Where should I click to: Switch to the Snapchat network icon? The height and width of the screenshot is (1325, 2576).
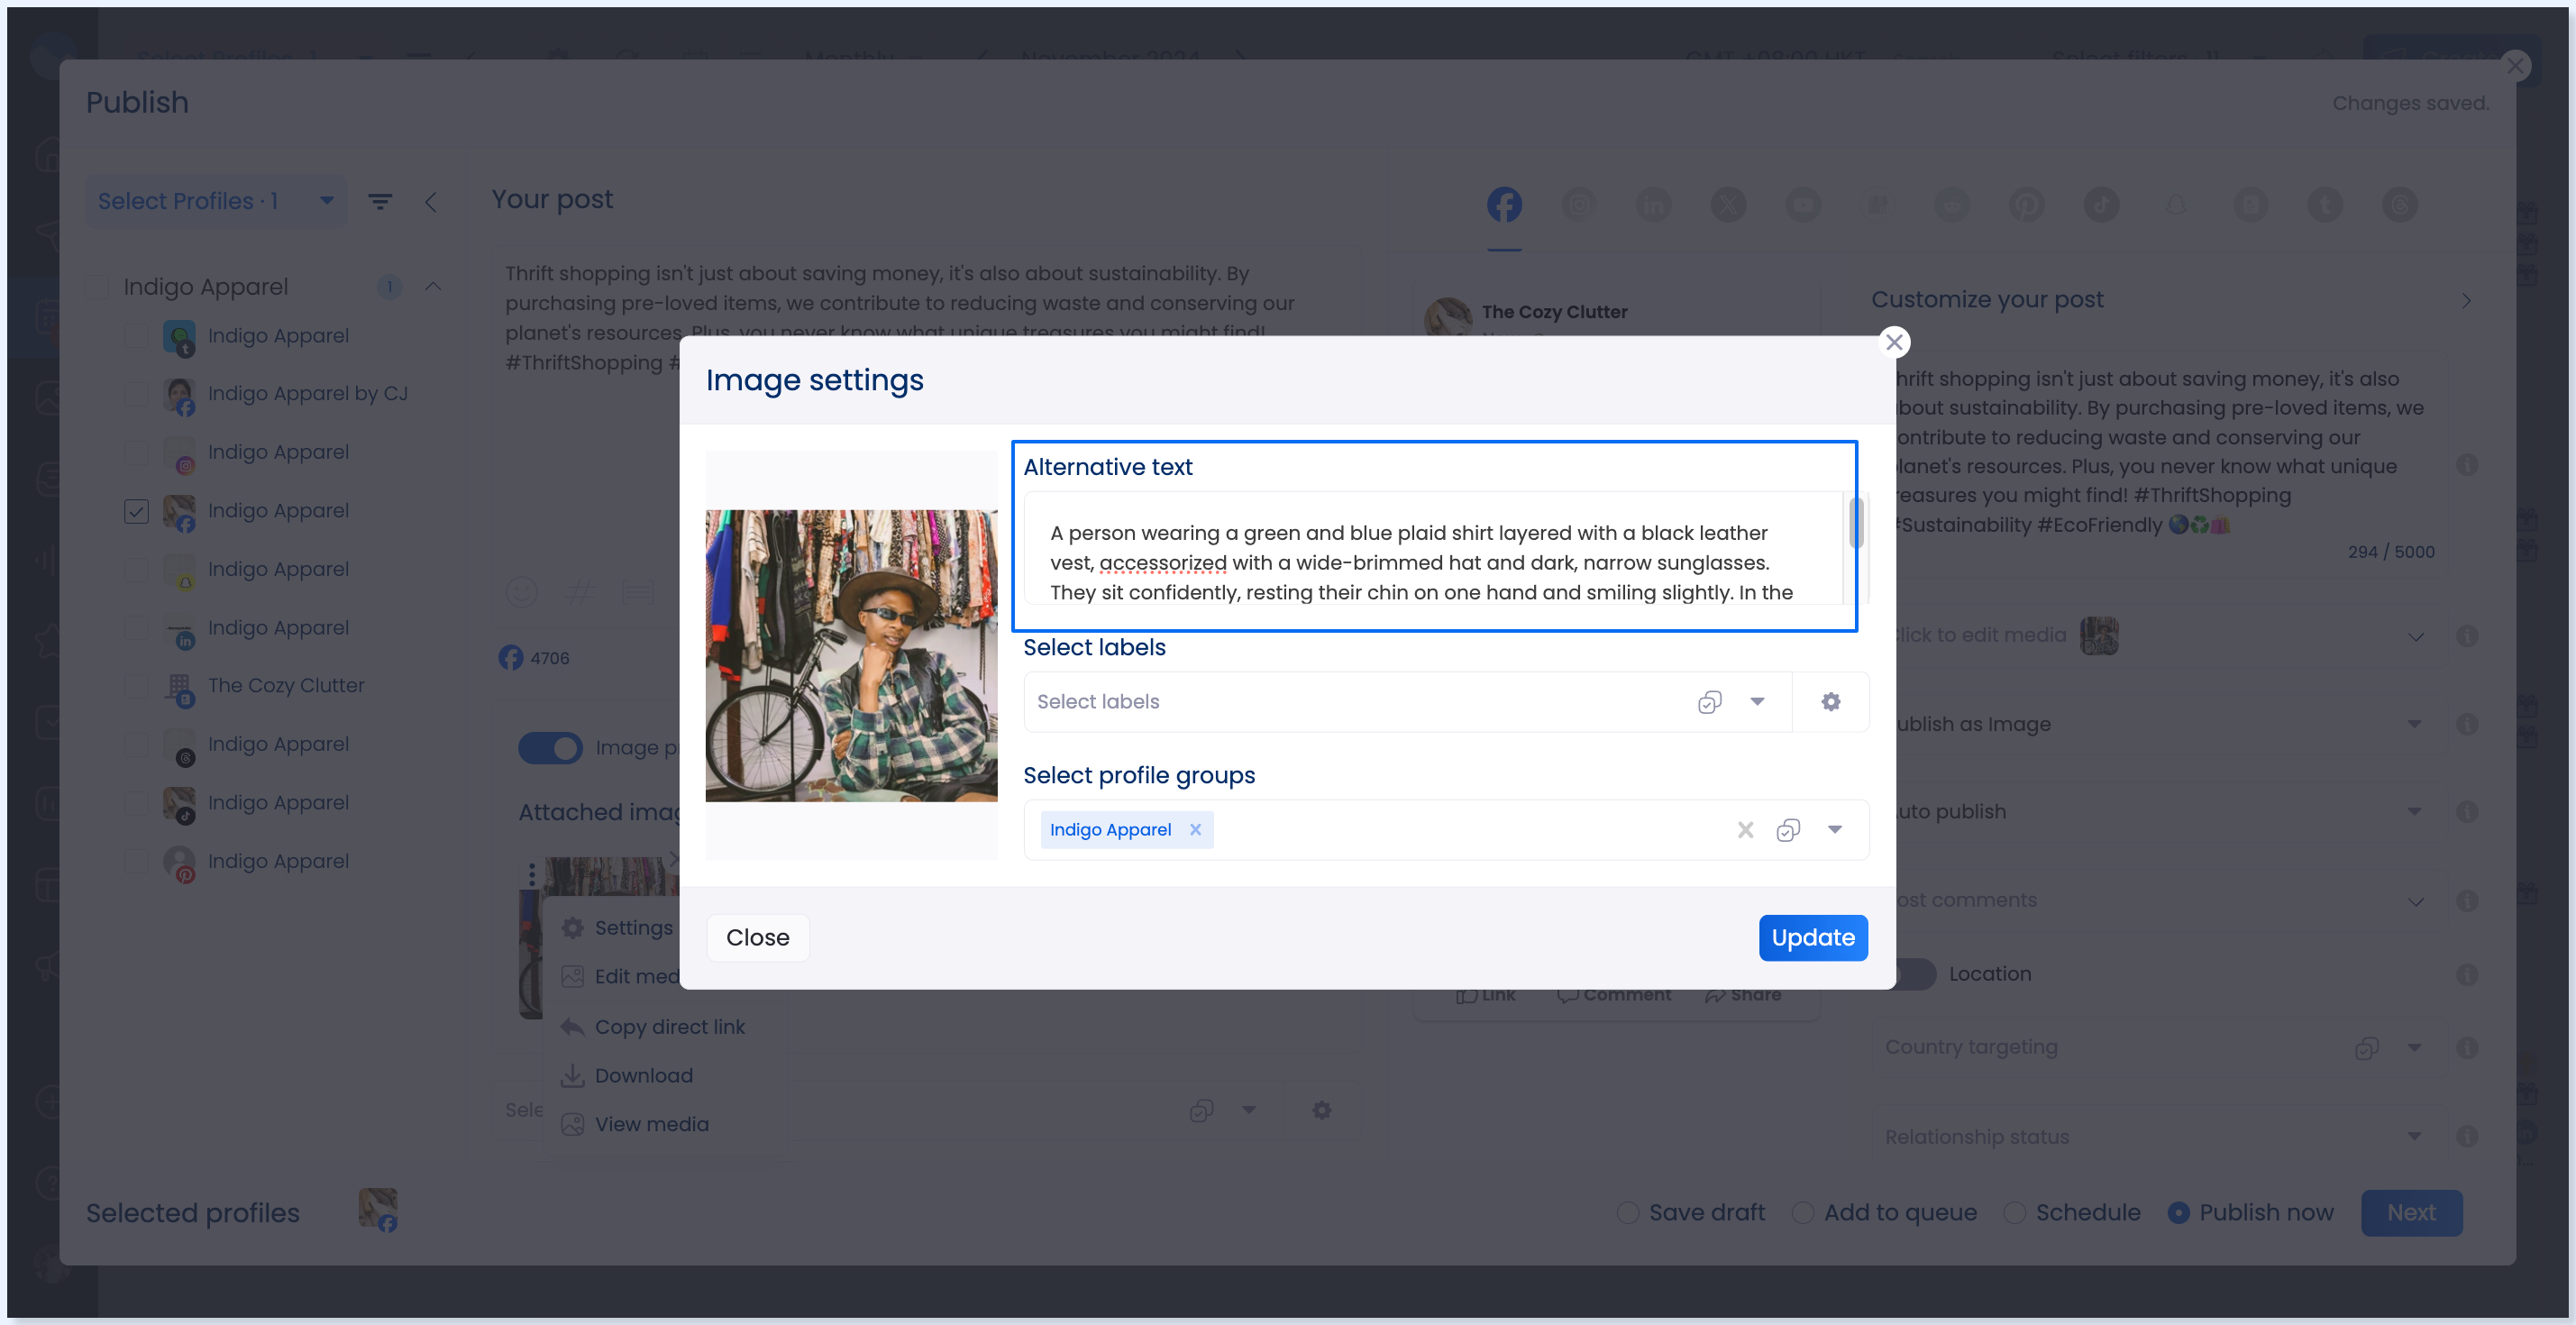pos(2176,205)
